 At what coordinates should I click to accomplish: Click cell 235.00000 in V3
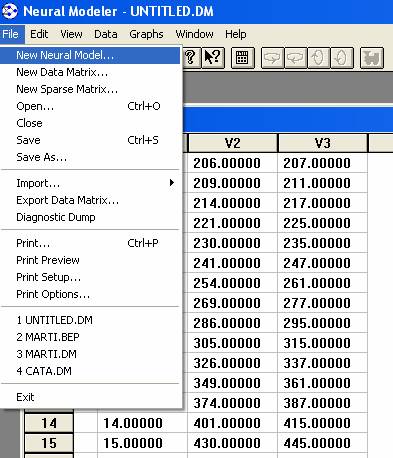[322, 243]
